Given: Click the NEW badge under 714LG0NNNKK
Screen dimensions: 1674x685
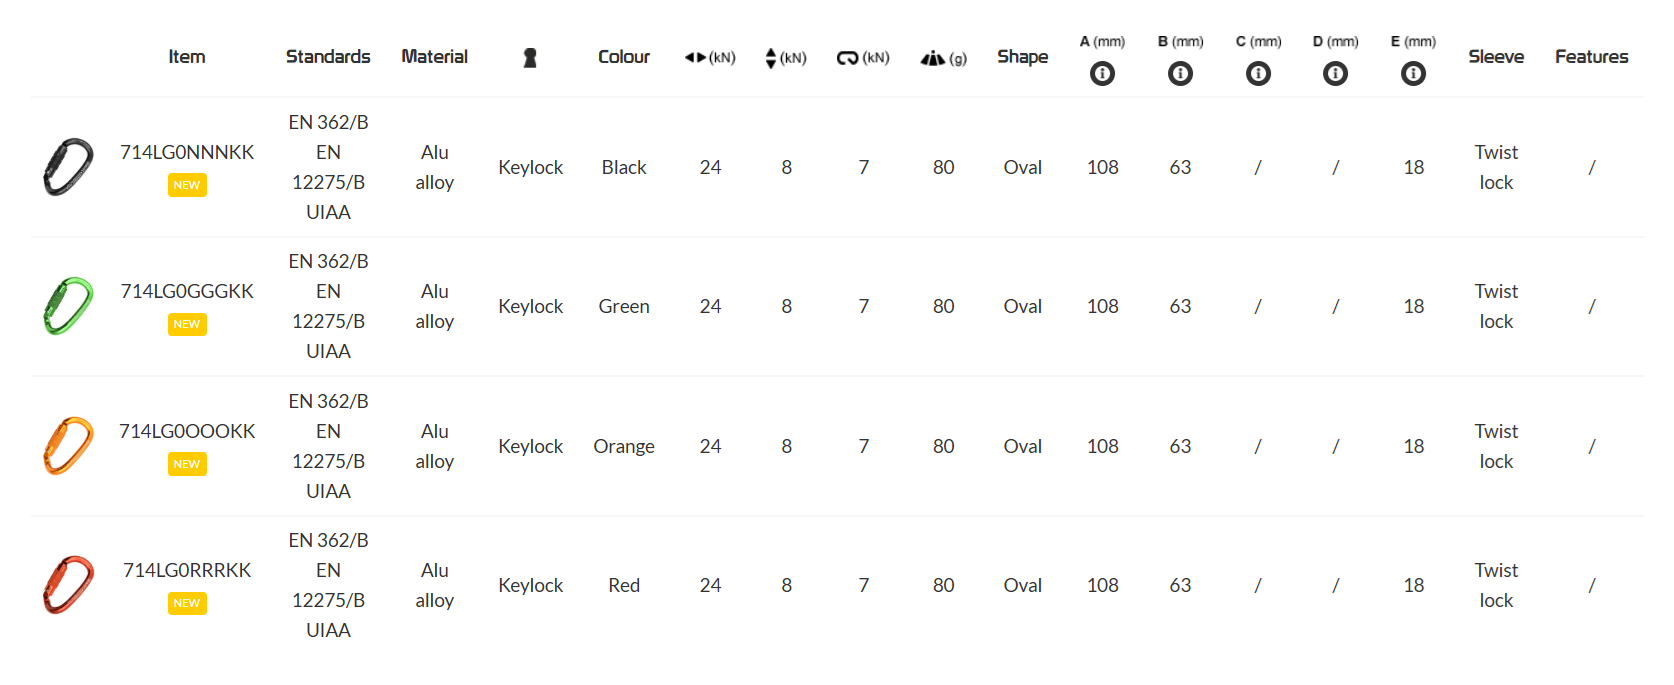Looking at the screenshot, I should (187, 185).
